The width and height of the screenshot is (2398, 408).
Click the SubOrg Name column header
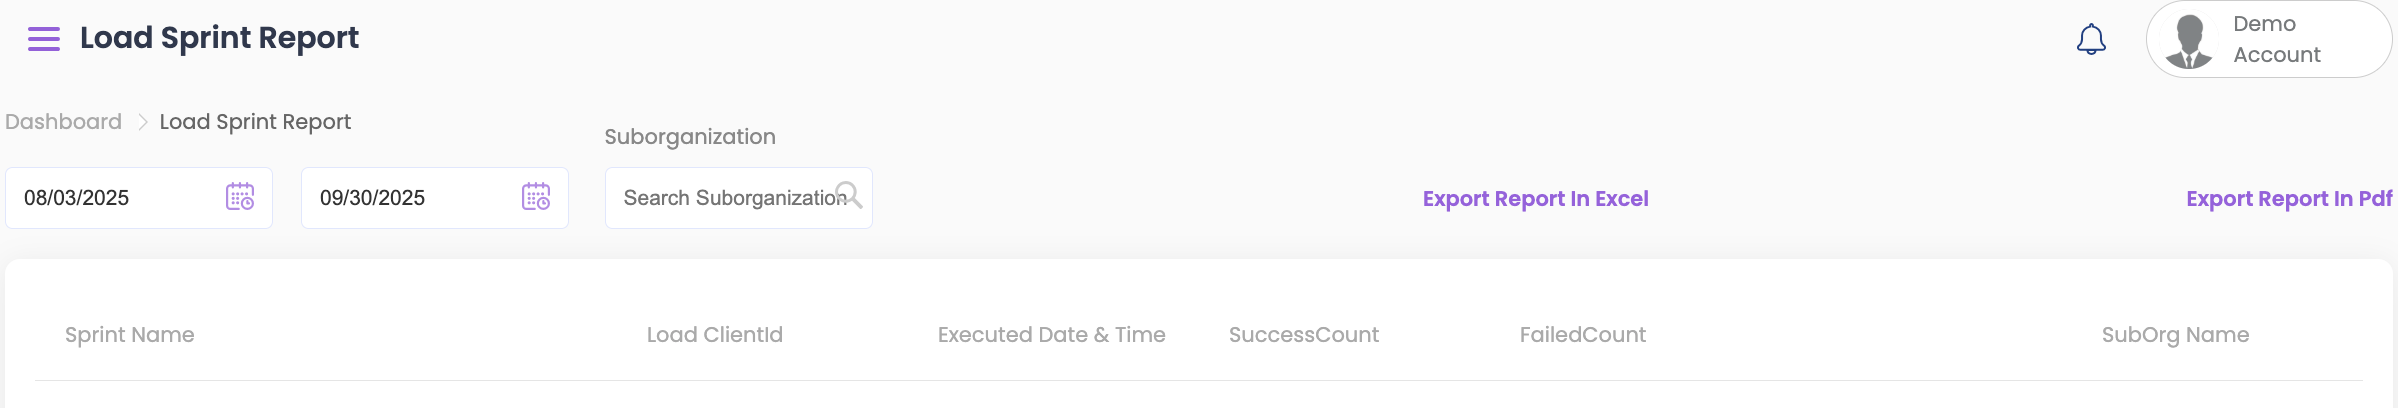2175,335
